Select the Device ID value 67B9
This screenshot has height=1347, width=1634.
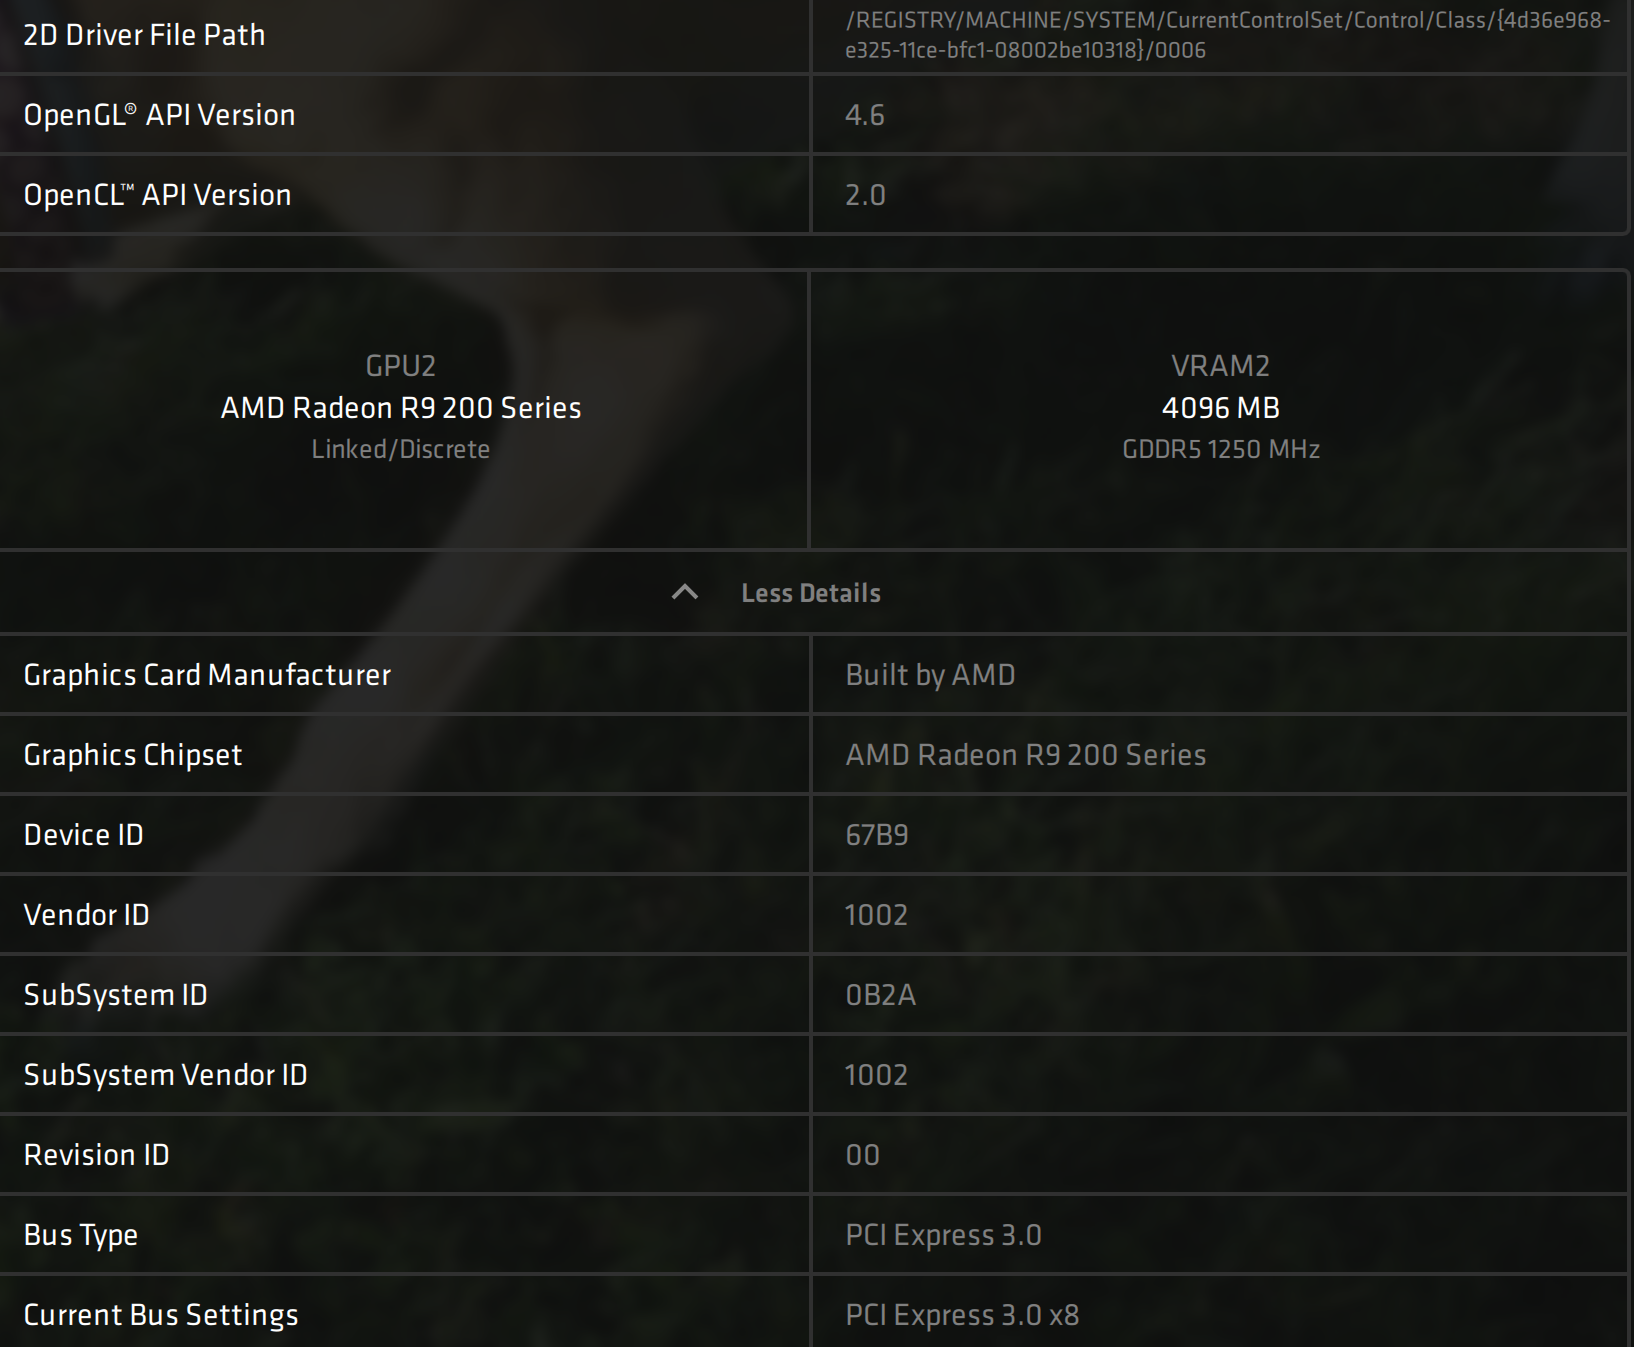click(877, 835)
